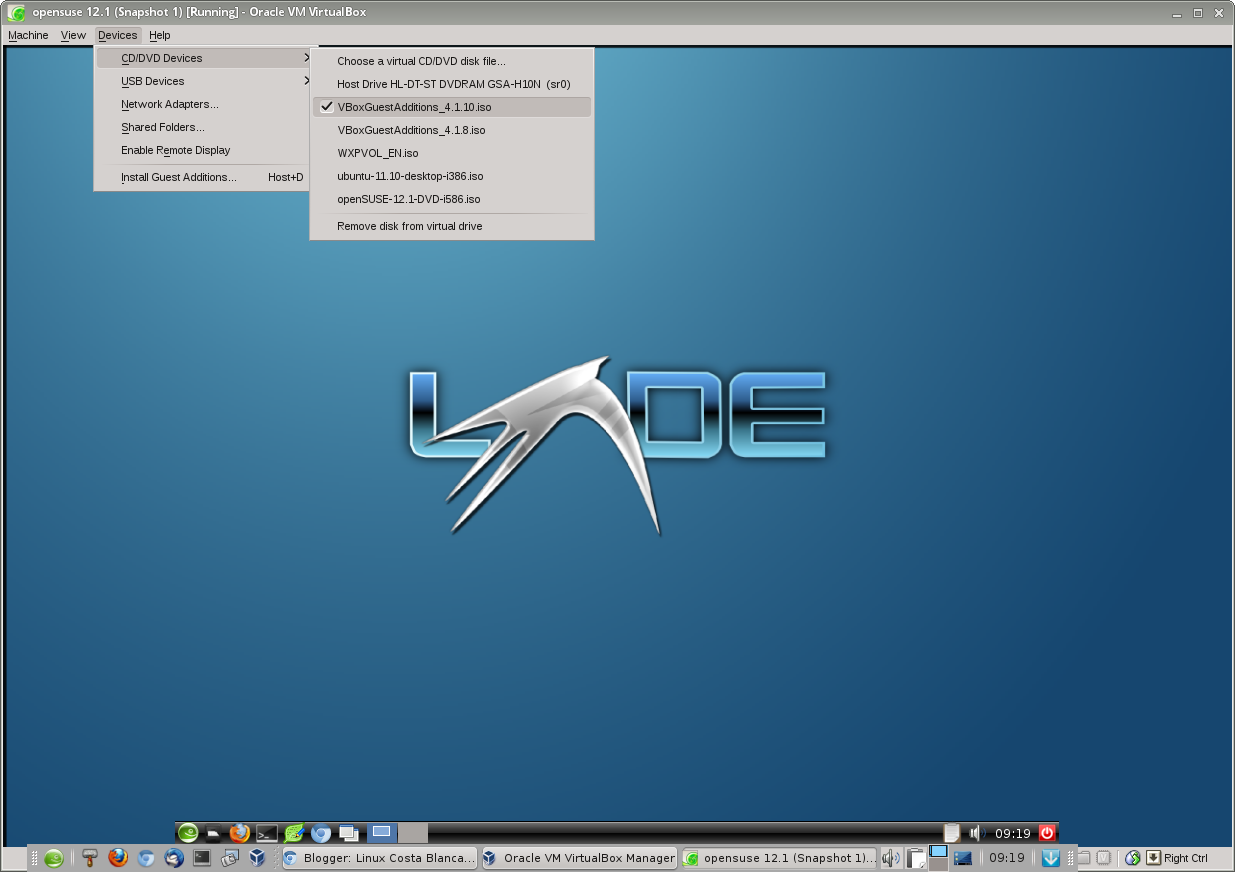Image resolution: width=1235 pixels, height=872 pixels.
Task: Uncheck VBoxGuestAdditions_4.1.10.iso
Action: [x=452, y=107]
